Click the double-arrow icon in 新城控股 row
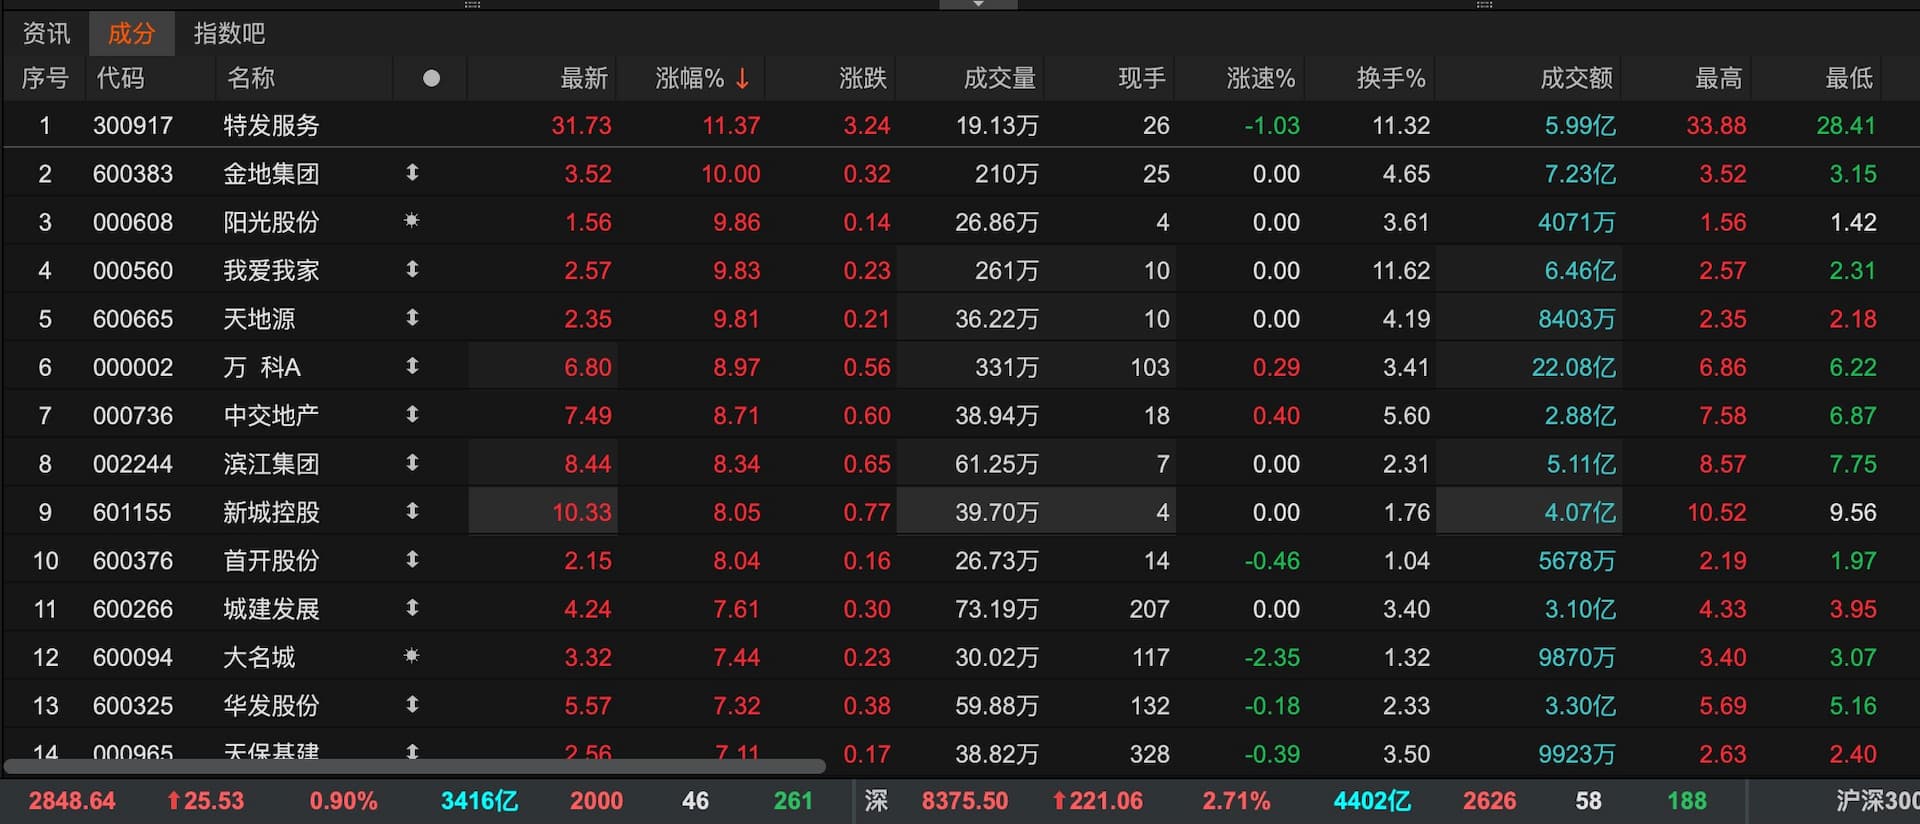 (412, 512)
